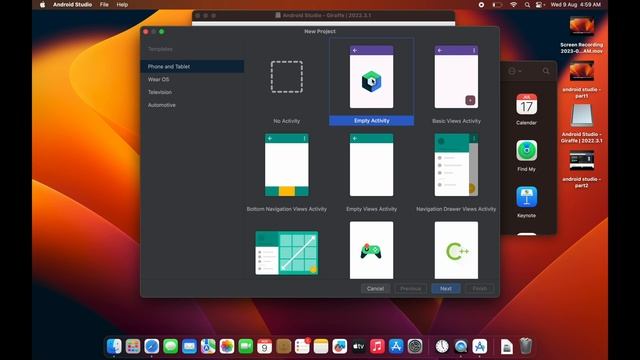Select Automotive template category

coord(192,105)
